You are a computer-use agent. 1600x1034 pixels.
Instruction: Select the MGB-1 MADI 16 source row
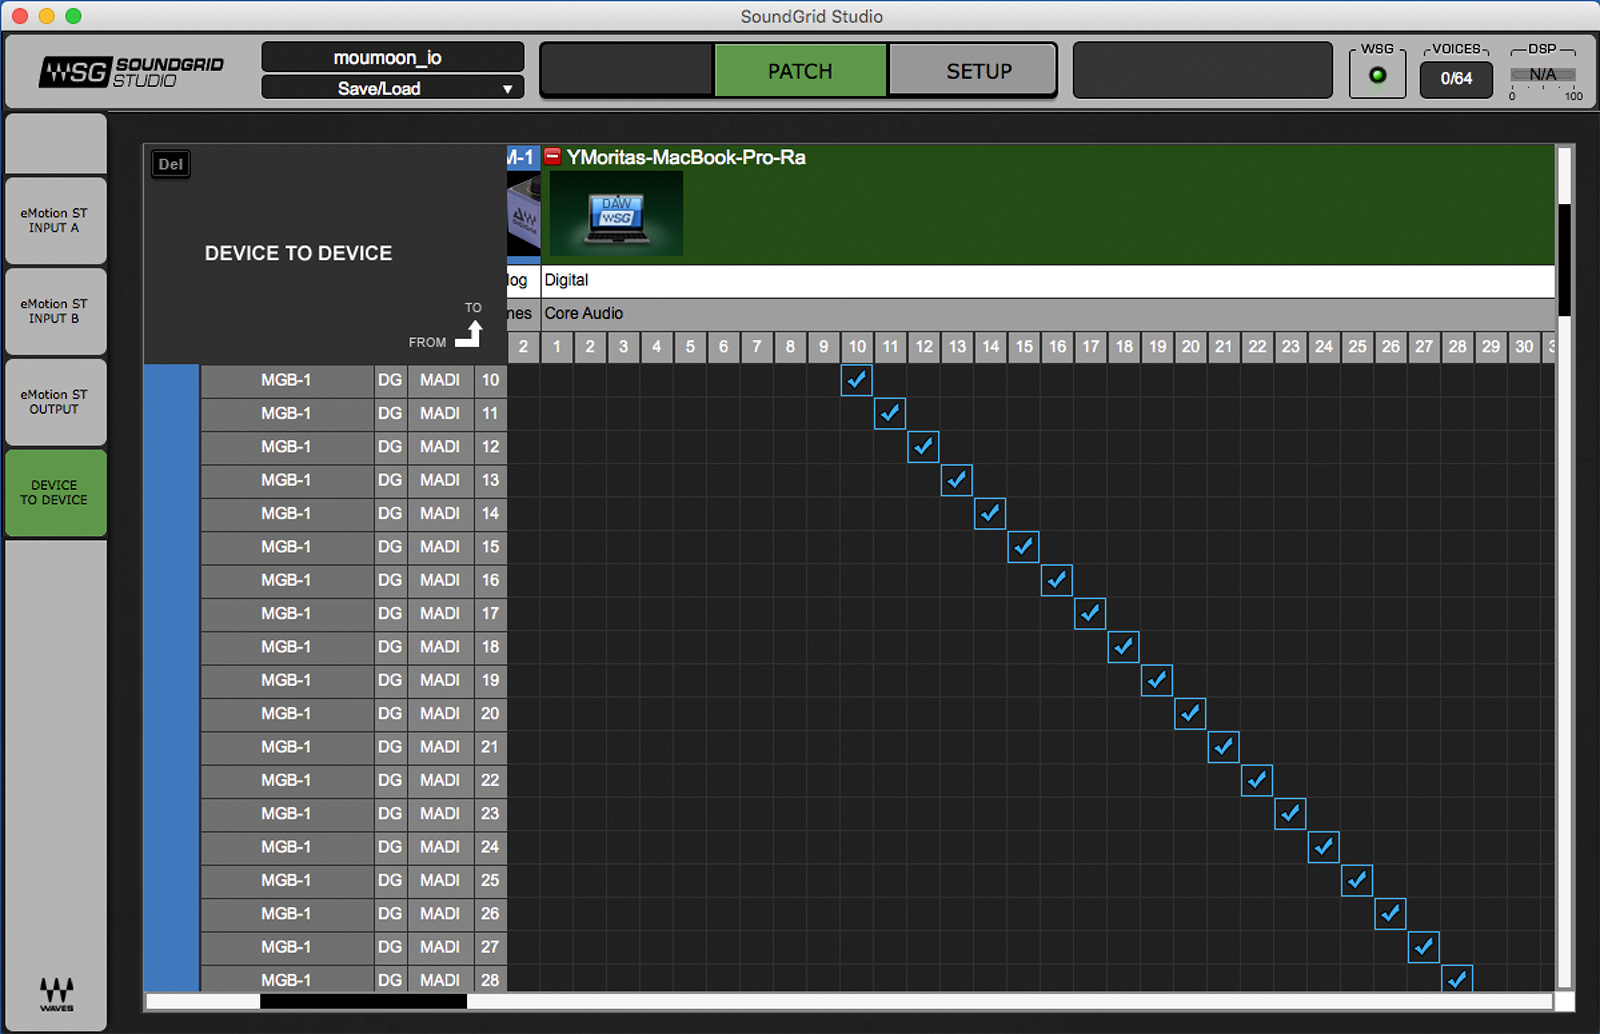[x=354, y=580]
